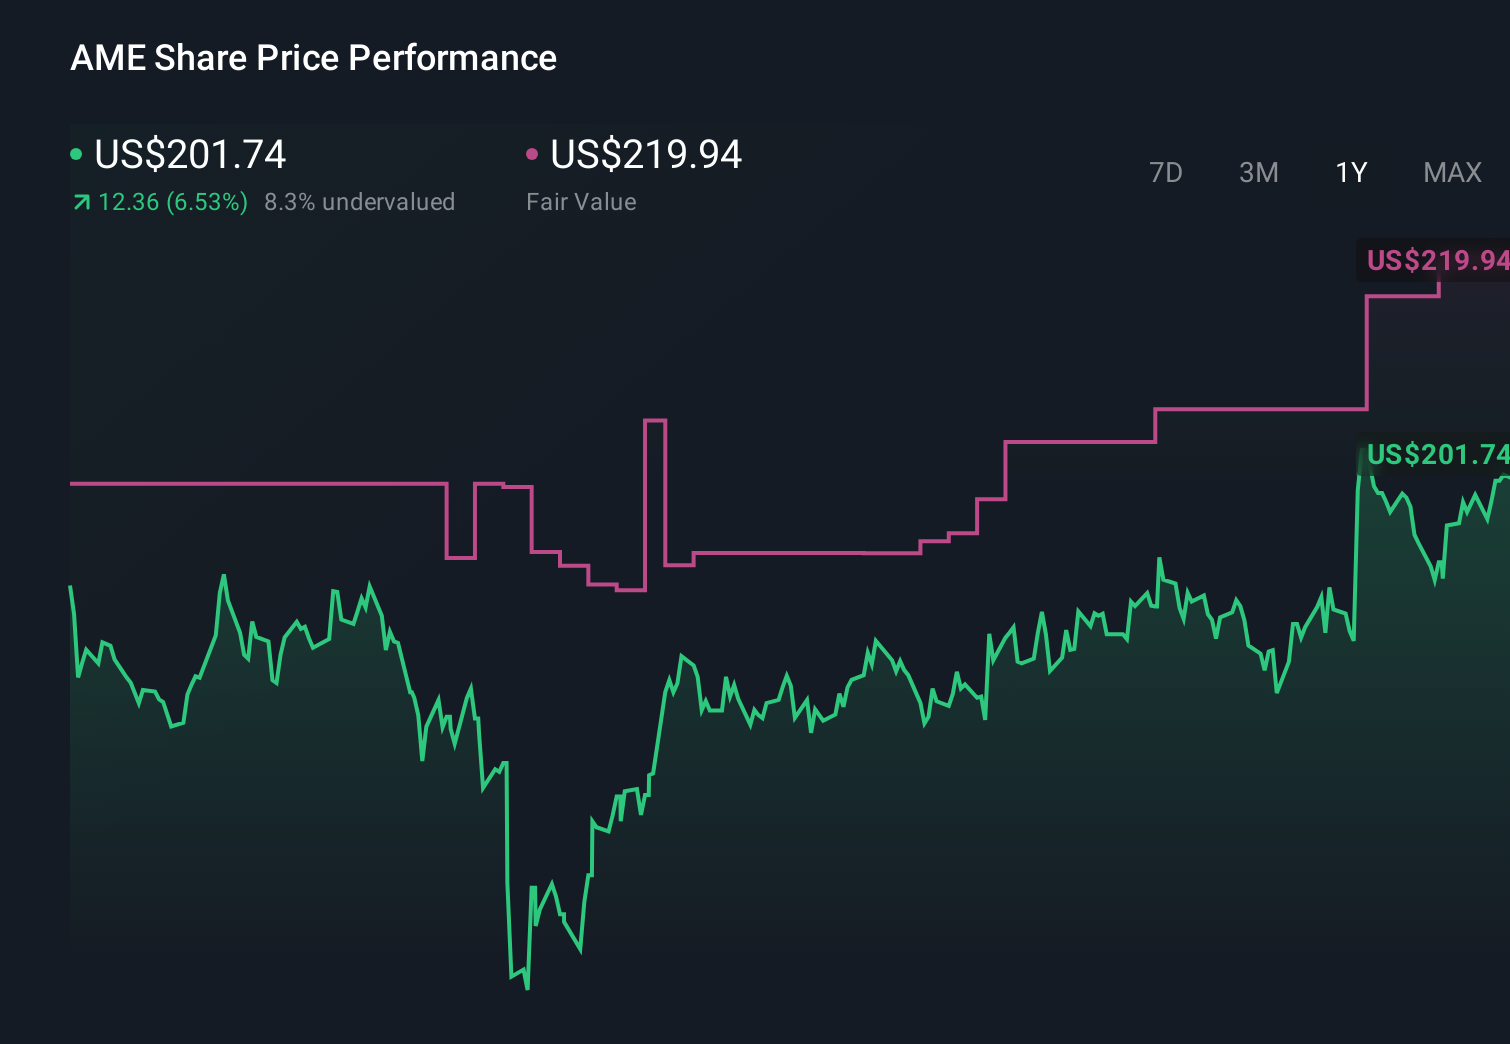Click the US$219.94 fair value tag
The width and height of the screenshot is (1510, 1044).
tap(1433, 262)
